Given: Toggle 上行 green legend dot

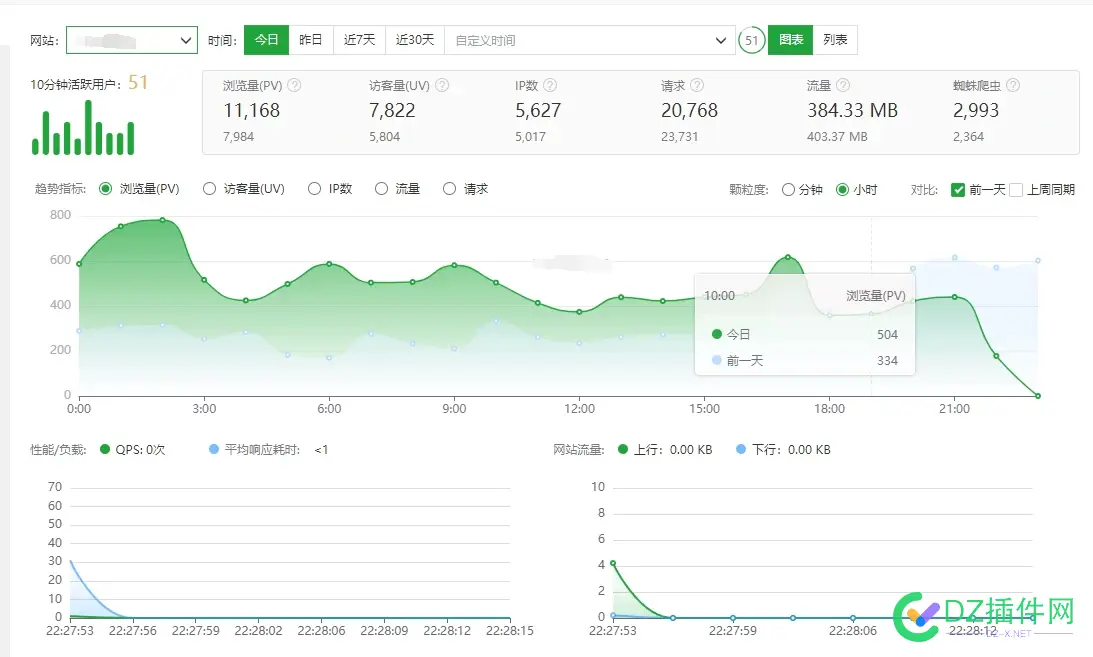Looking at the screenshot, I should pyautogui.click(x=623, y=449).
